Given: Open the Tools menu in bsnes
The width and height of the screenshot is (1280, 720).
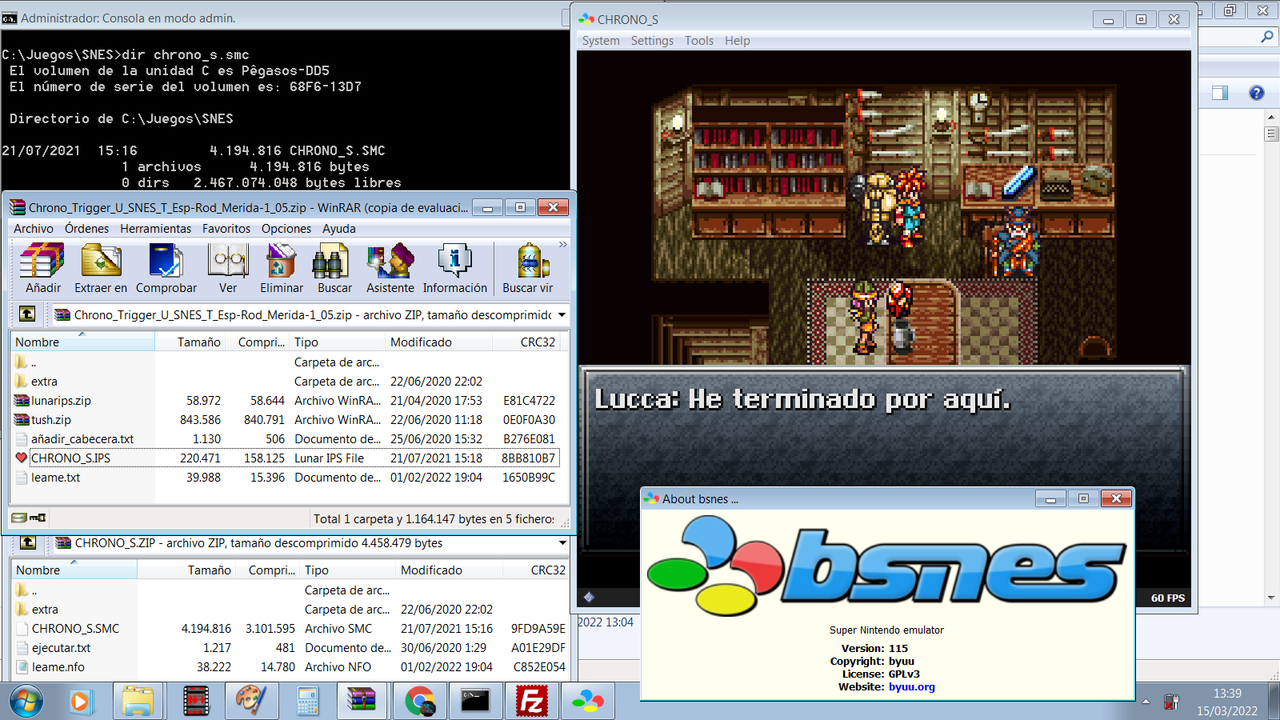Looking at the screenshot, I should click(x=699, y=41).
